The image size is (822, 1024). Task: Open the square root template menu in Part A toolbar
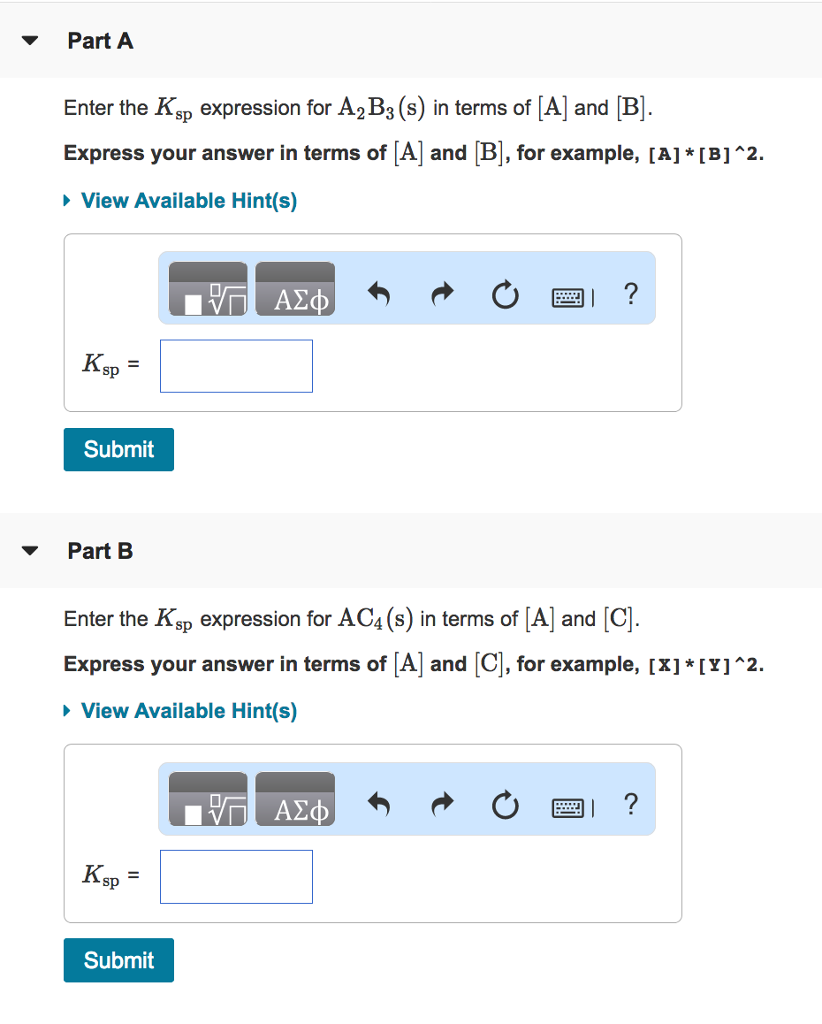207,289
